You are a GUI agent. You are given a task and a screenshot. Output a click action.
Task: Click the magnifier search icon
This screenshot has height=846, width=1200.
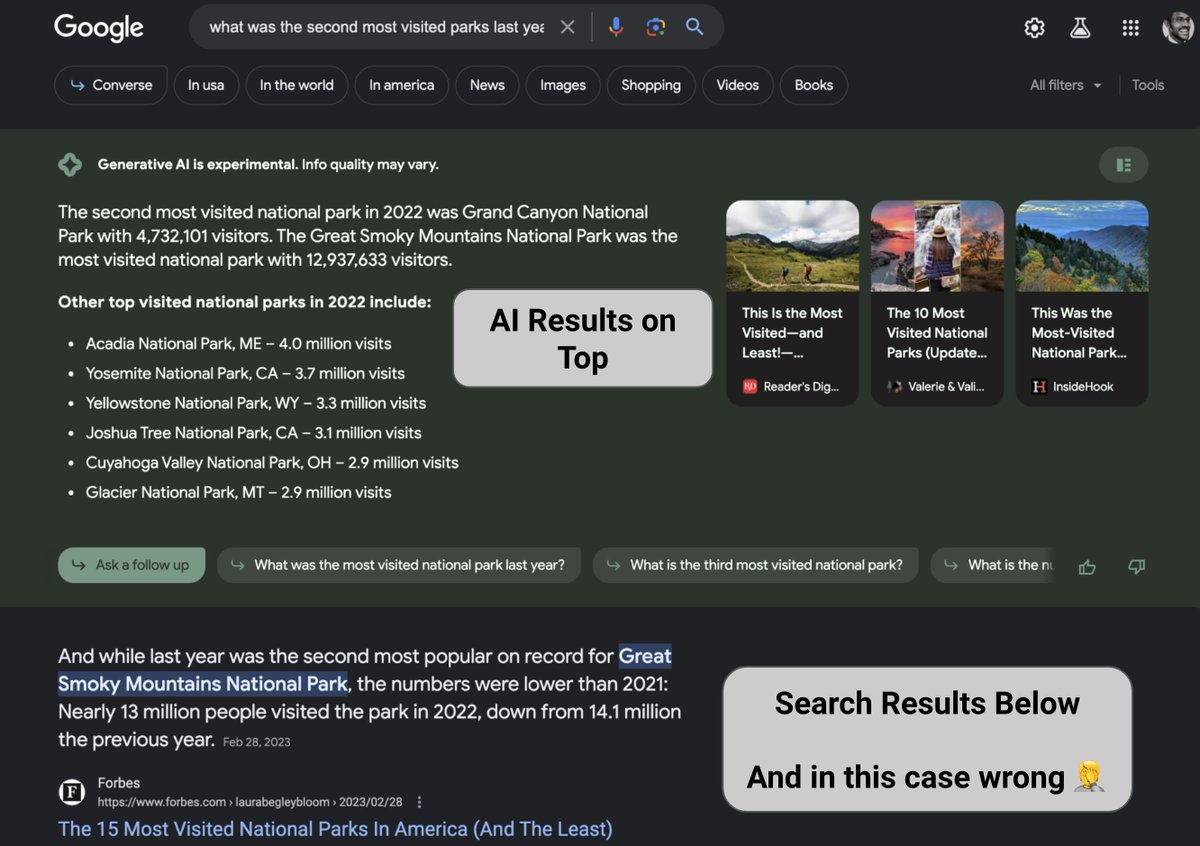click(x=695, y=27)
